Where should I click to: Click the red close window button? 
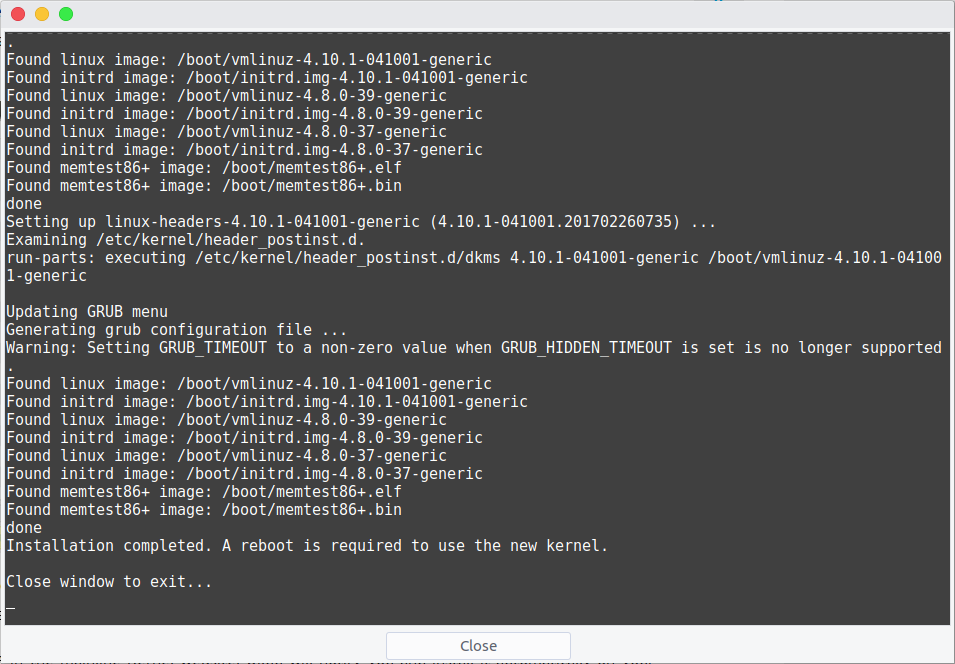pos(18,14)
